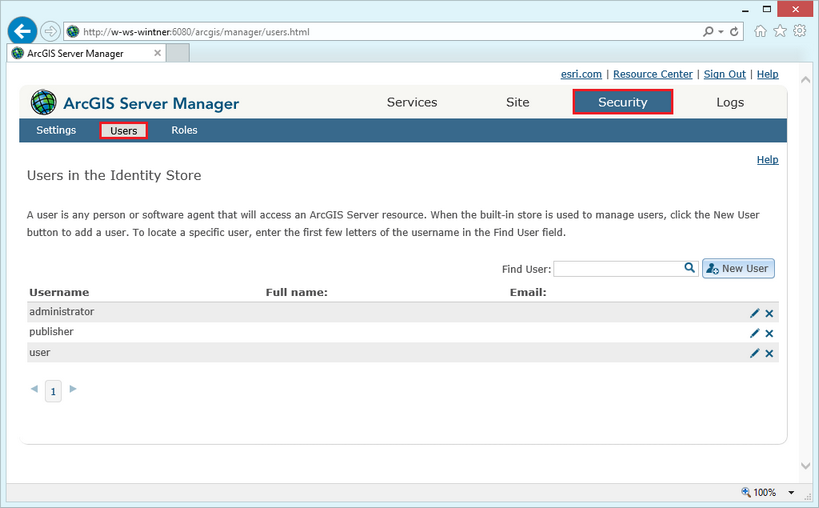Click the ArcGIS Server Manager title text
Image resolution: width=819 pixels, height=508 pixels.
[x=151, y=103]
